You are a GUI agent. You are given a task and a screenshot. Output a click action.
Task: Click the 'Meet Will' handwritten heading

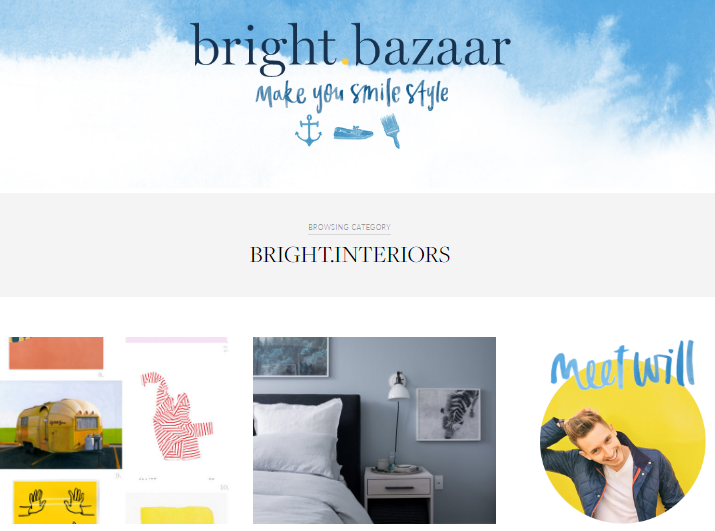pyautogui.click(x=623, y=366)
